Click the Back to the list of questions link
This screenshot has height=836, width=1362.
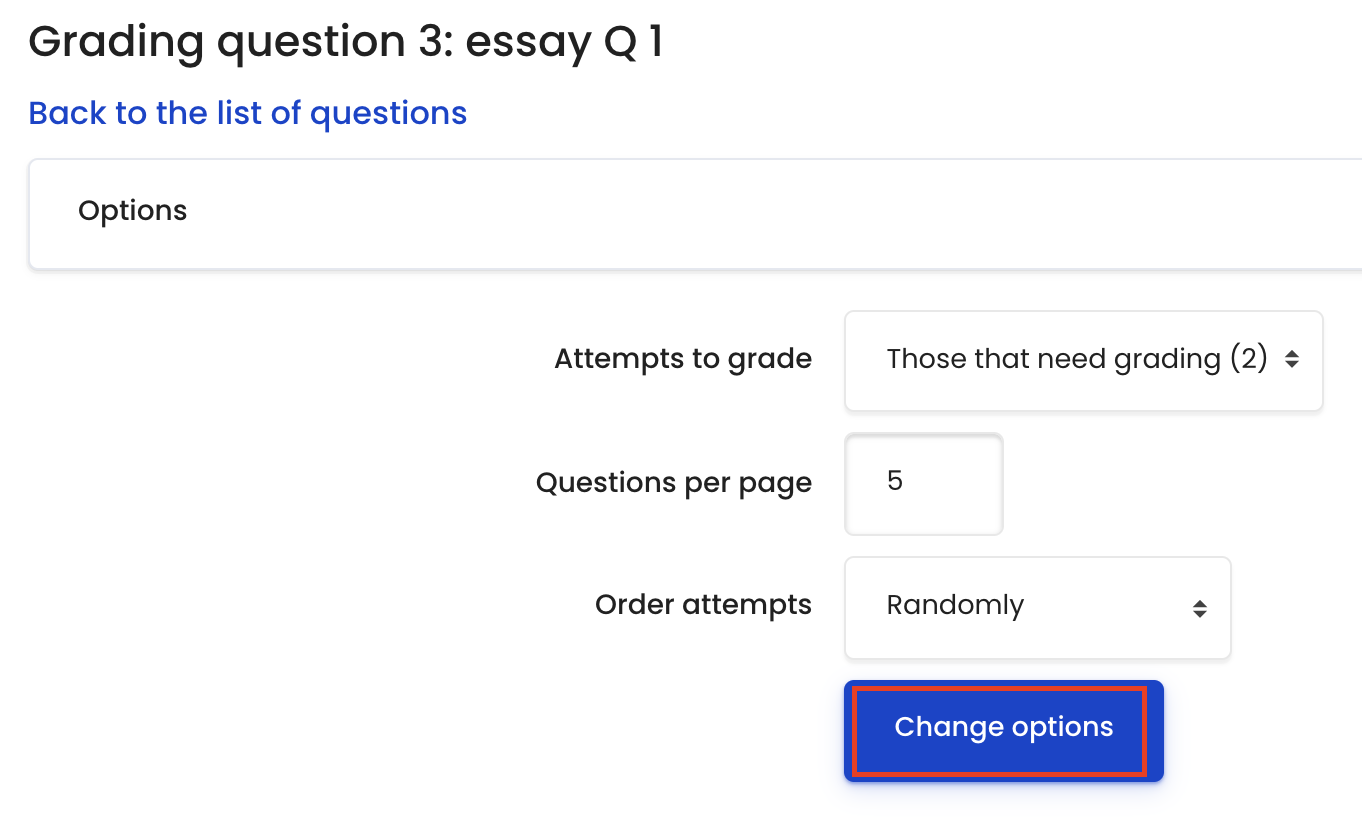click(247, 113)
